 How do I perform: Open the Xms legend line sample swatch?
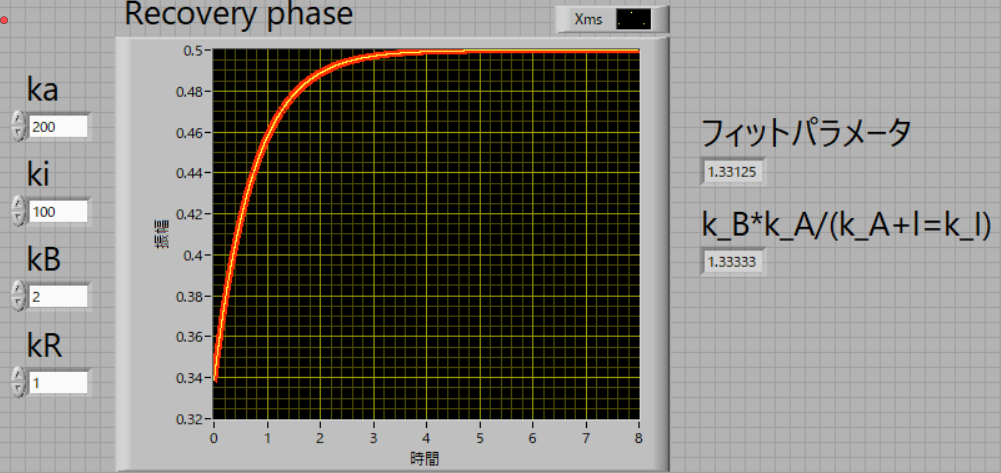point(634,19)
